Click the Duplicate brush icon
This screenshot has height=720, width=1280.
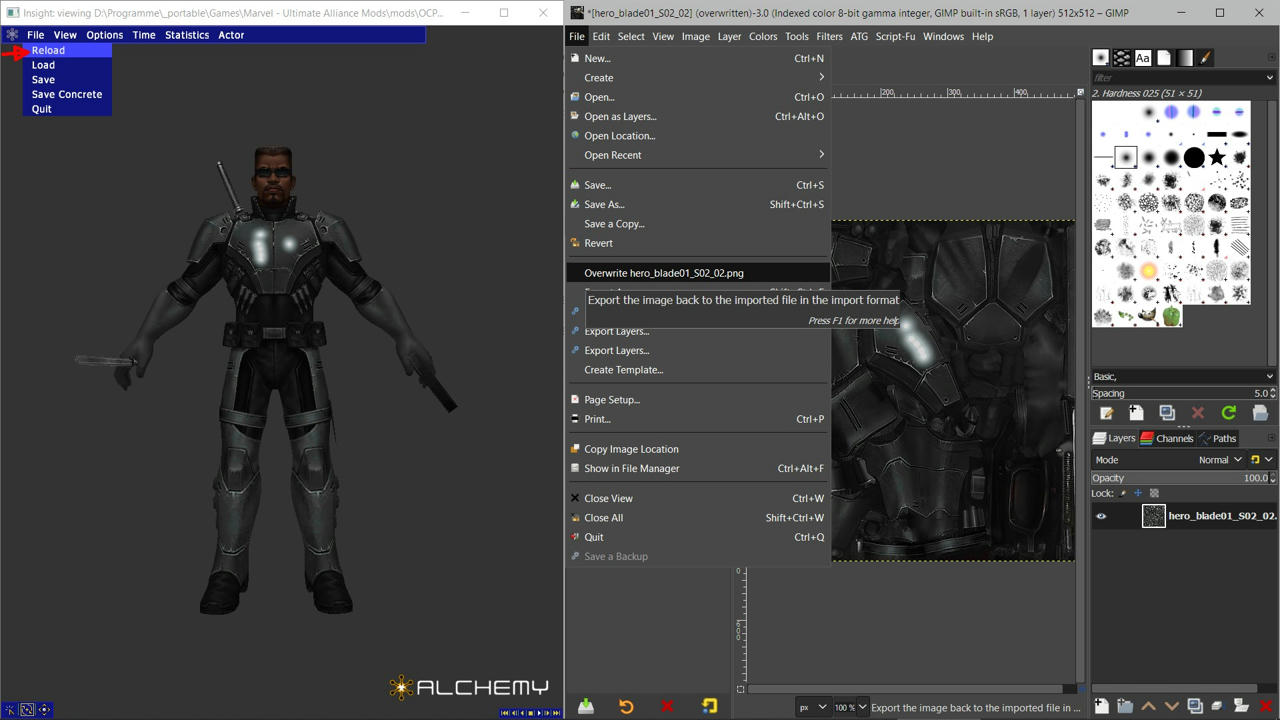point(1167,413)
